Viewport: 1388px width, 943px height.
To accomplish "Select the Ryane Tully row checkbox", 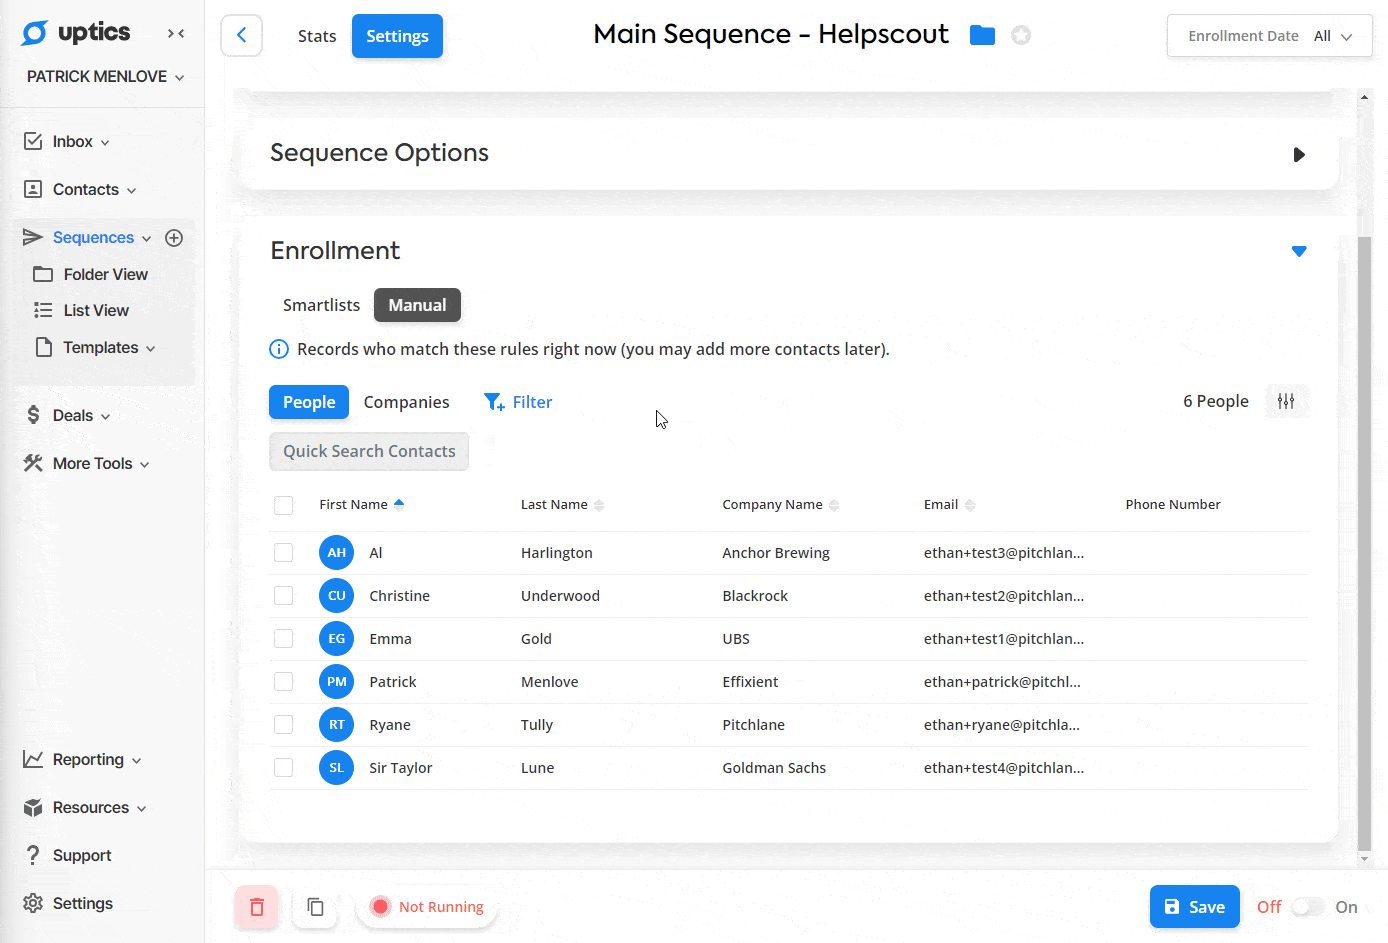I will [284, 725].
